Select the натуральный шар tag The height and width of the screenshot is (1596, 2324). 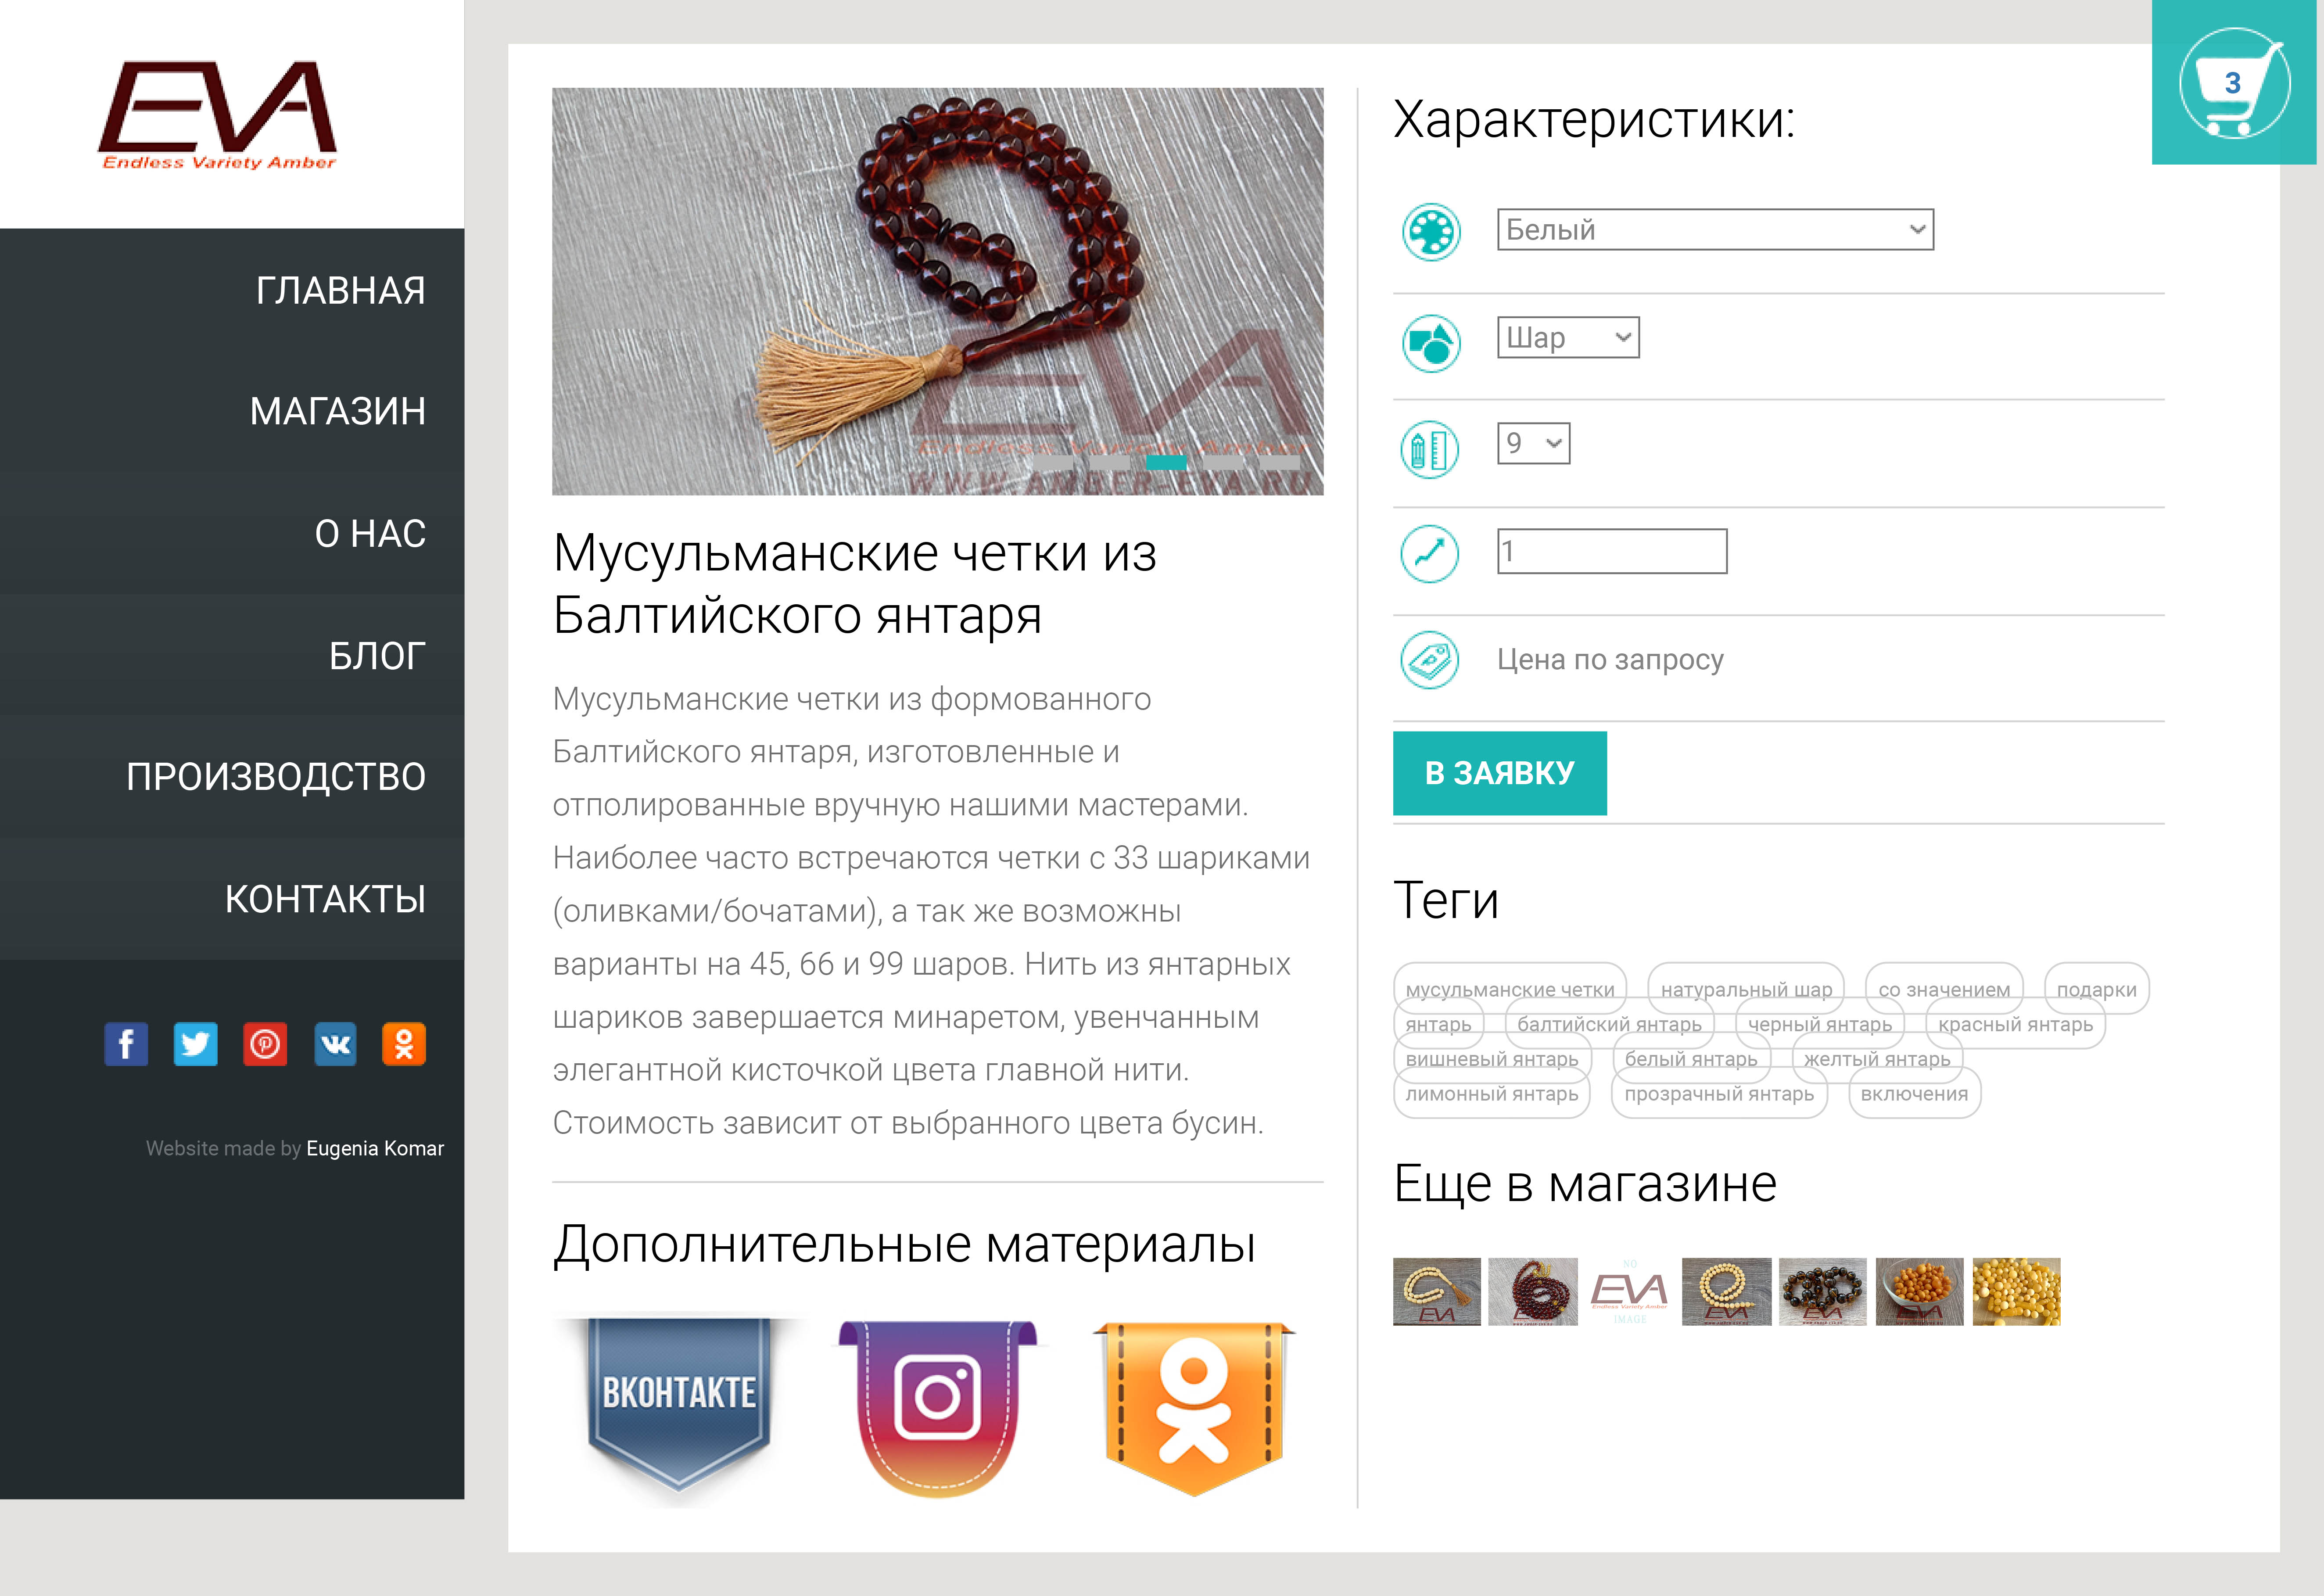click(x=1746, y=989)
